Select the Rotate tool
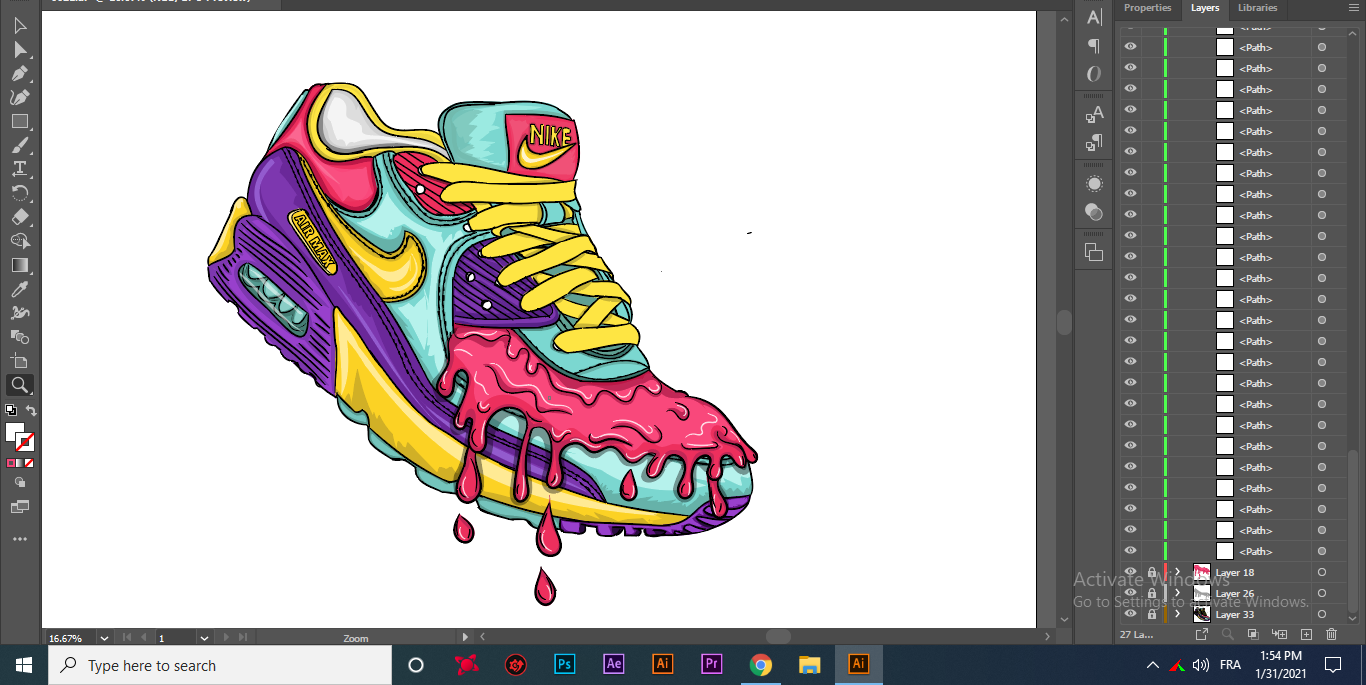1366x685 pixels. 19,193
